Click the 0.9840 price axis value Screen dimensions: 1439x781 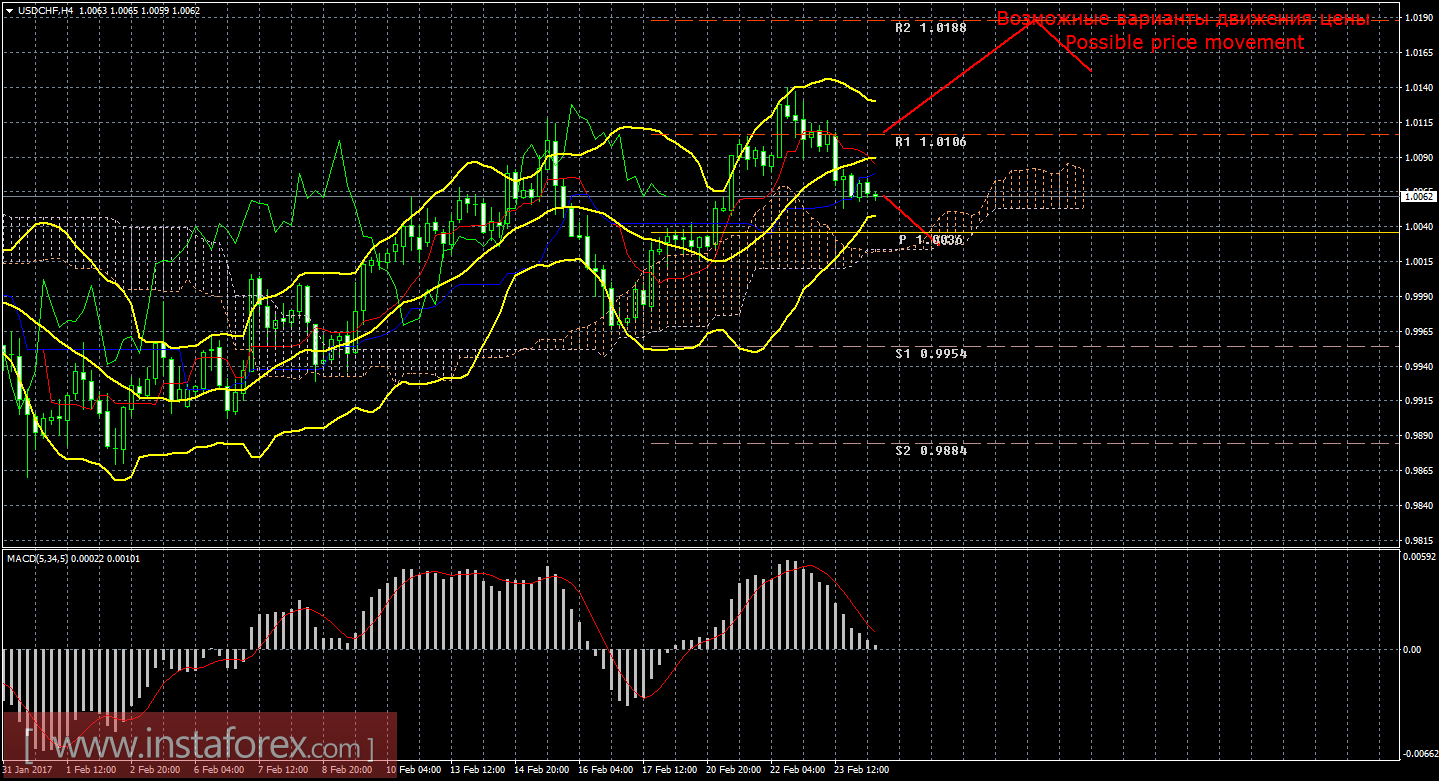coord(1419,506)
